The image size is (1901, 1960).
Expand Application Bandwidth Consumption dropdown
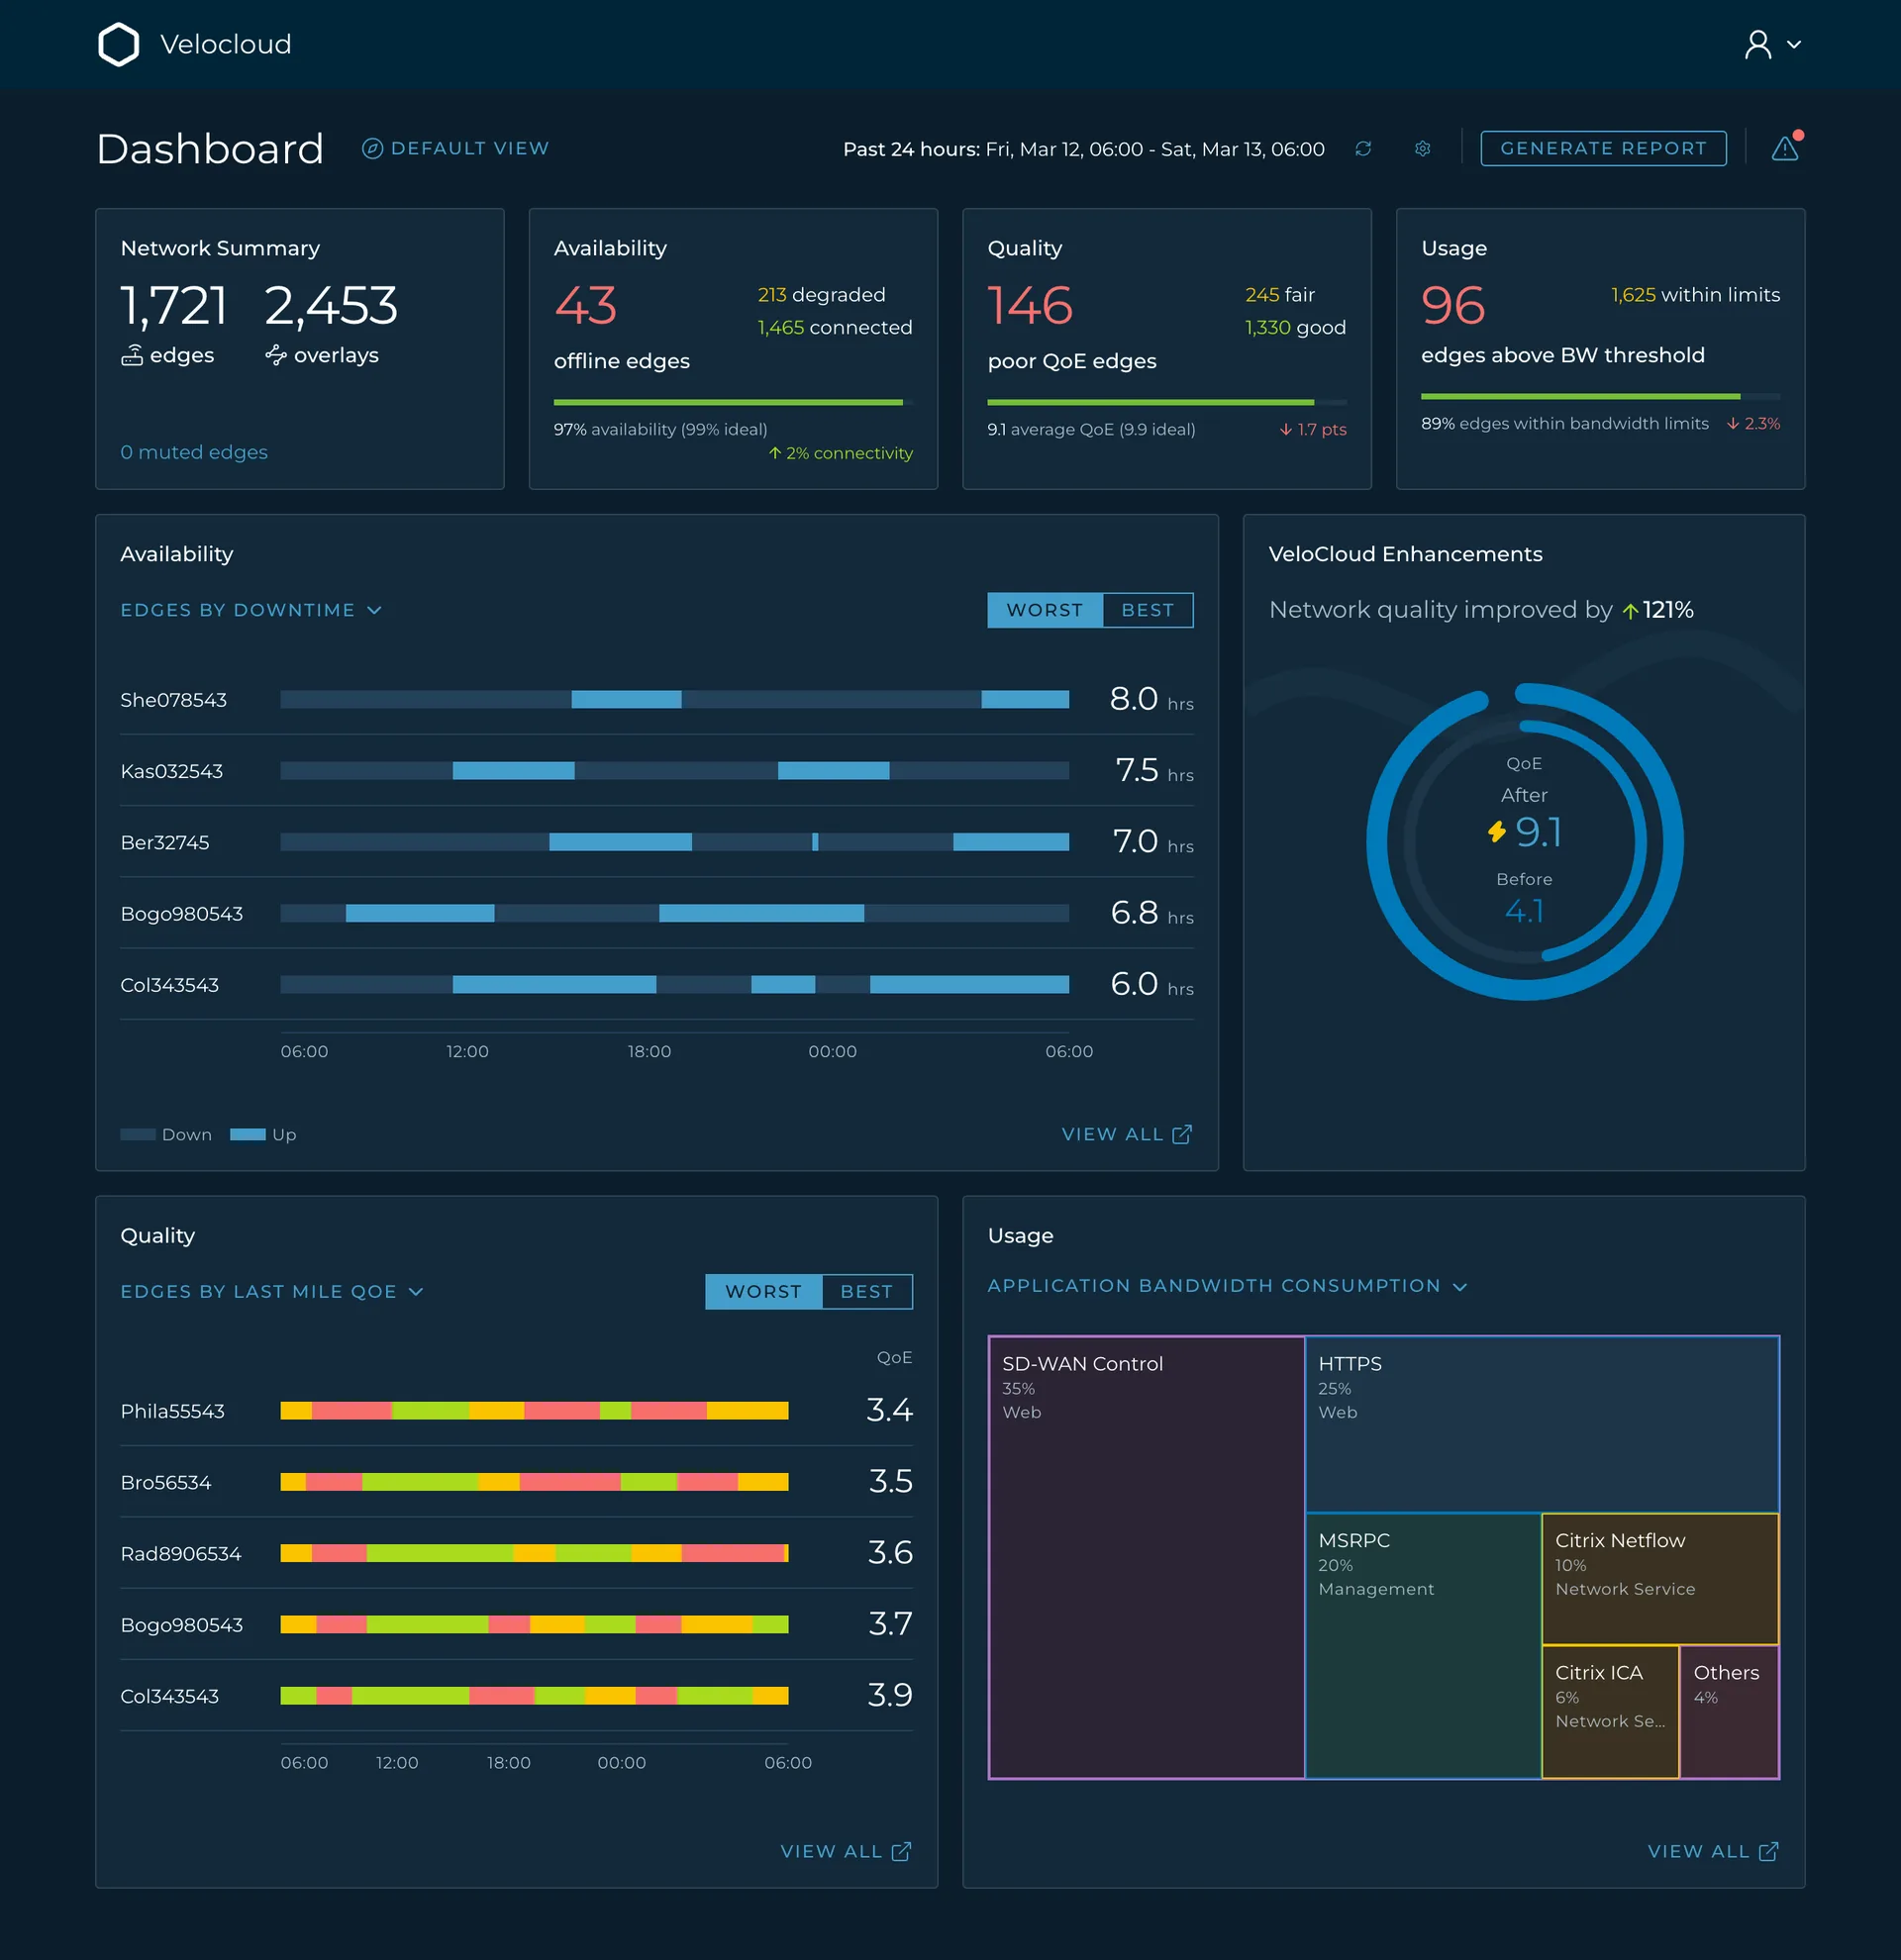tap(1227, 1285)
